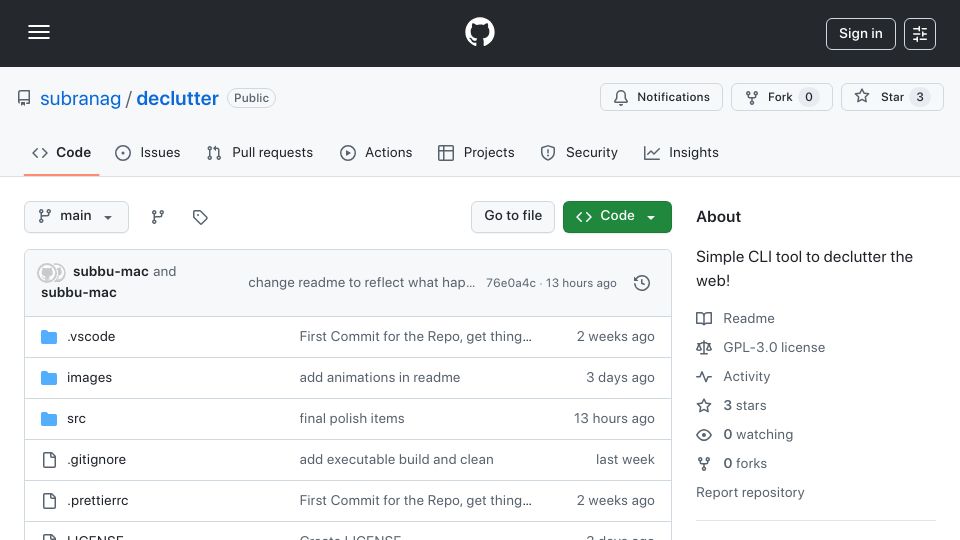Open the Insights tab
Viewport: 960px width, 540px height.
681,152
